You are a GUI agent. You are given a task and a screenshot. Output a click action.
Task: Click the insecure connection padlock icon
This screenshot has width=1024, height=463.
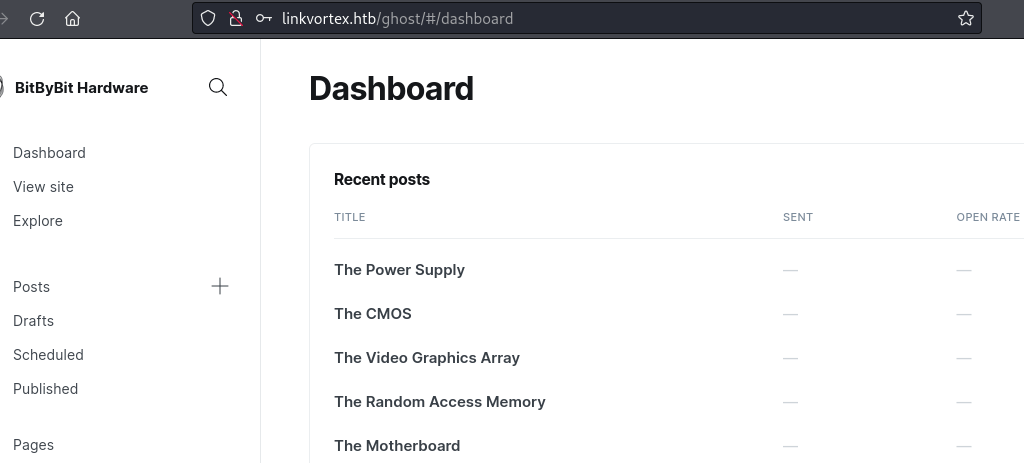[x=235, y=18]
